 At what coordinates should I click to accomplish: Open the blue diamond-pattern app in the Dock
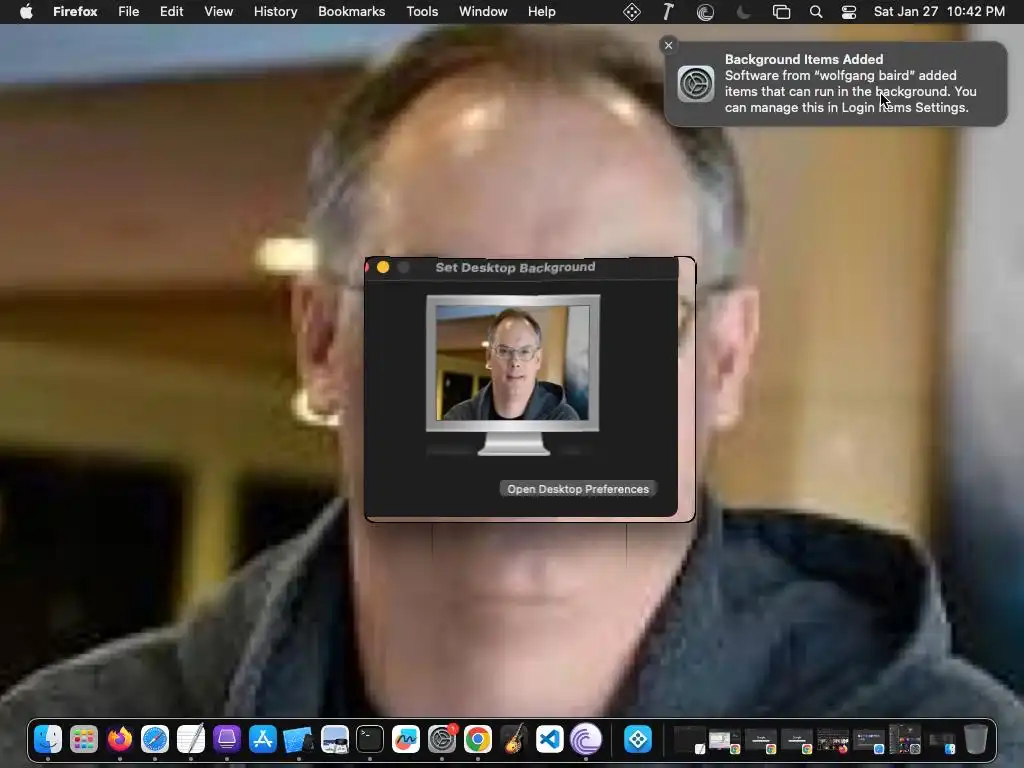pos(637,739)
